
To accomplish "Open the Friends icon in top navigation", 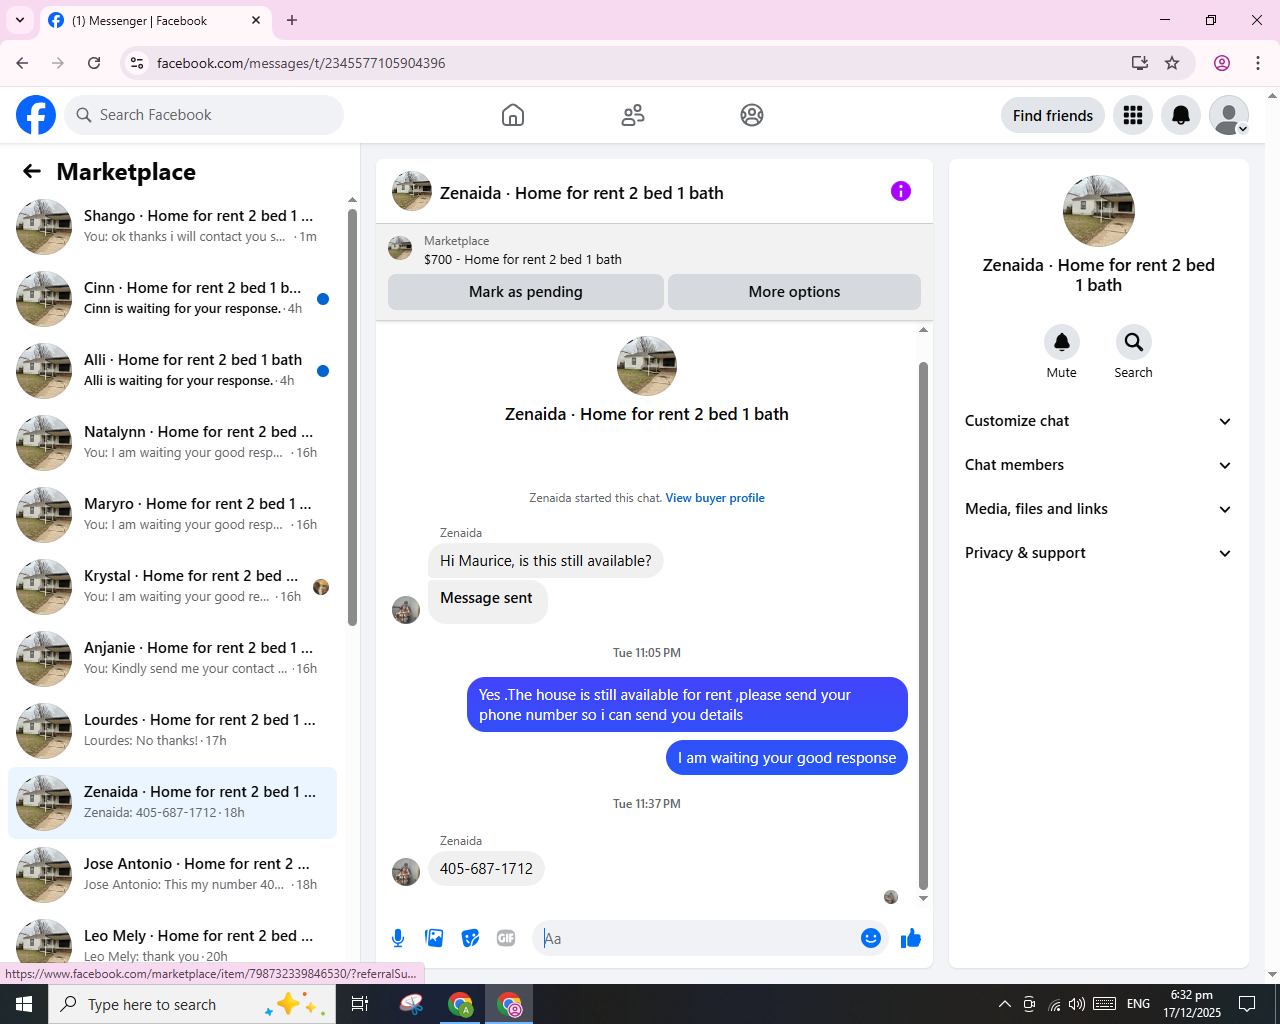I will click(633, 115).
